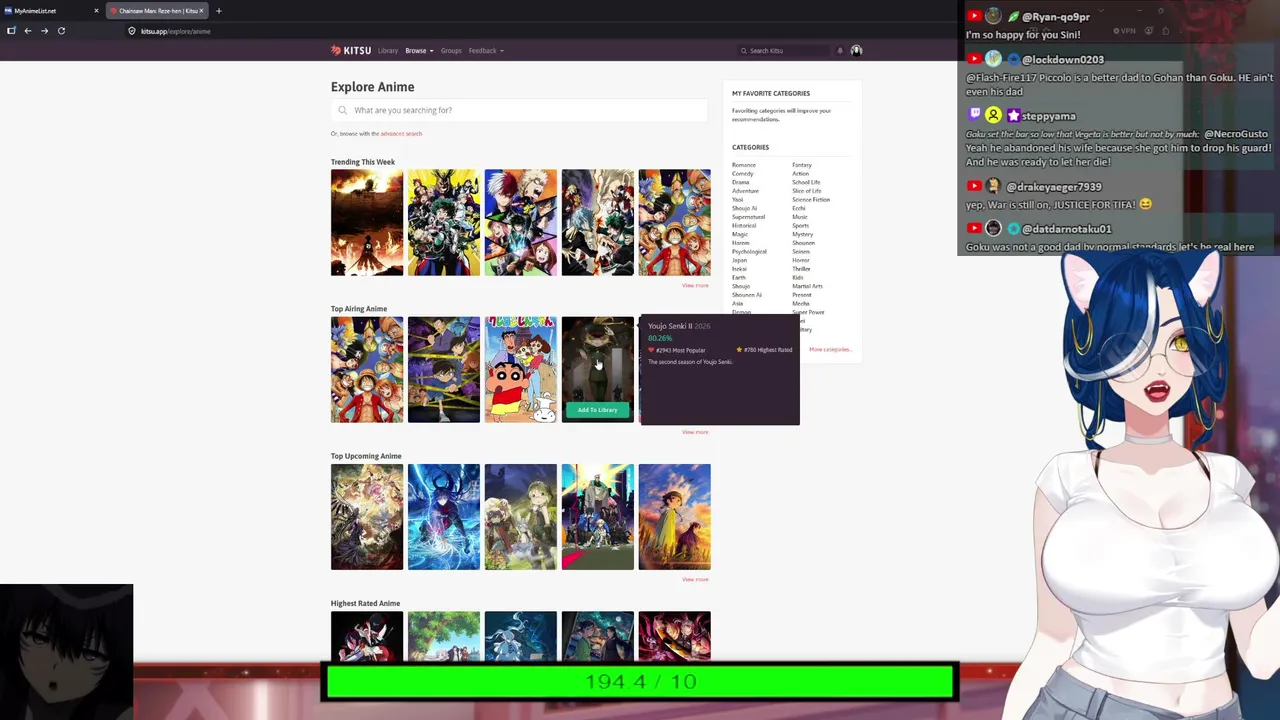This screenshot has height=720, width=1280.
Task: Click the 'What are you searching for?' box
Action: pyautogui.click(x=520, y=110)
